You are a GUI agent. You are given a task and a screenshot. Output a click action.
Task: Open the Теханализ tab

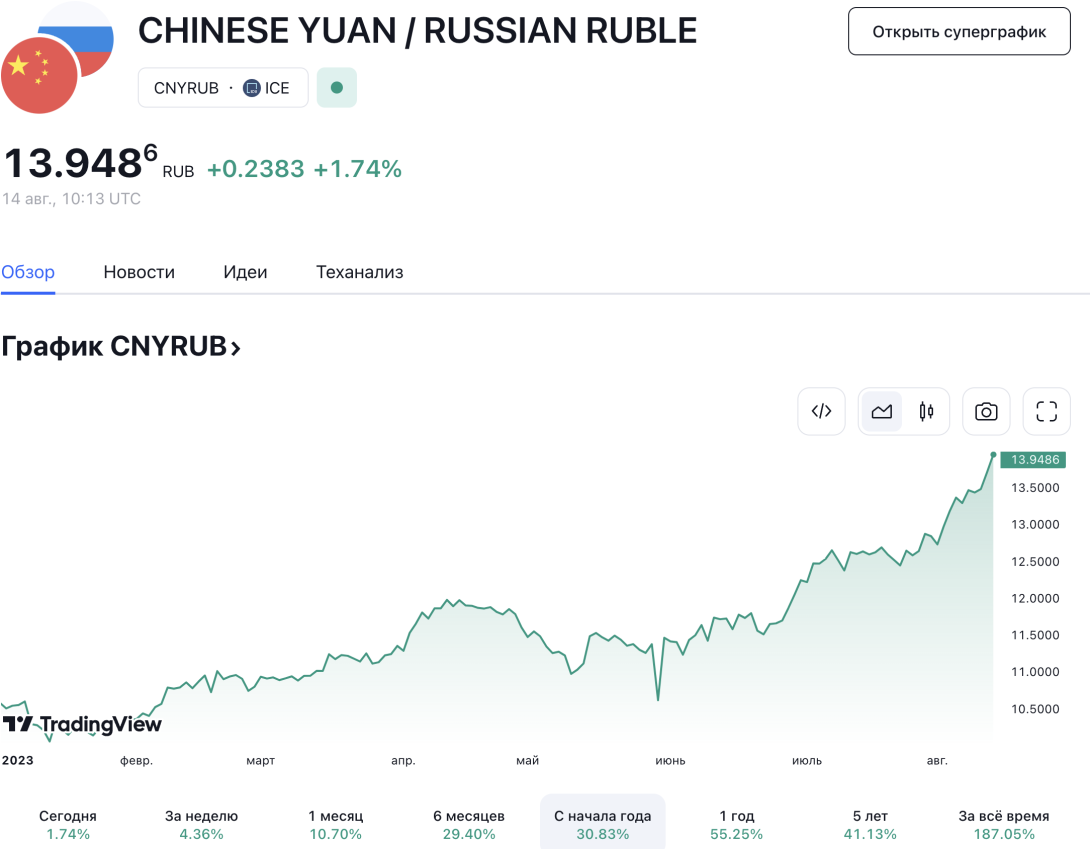[359, 272]
